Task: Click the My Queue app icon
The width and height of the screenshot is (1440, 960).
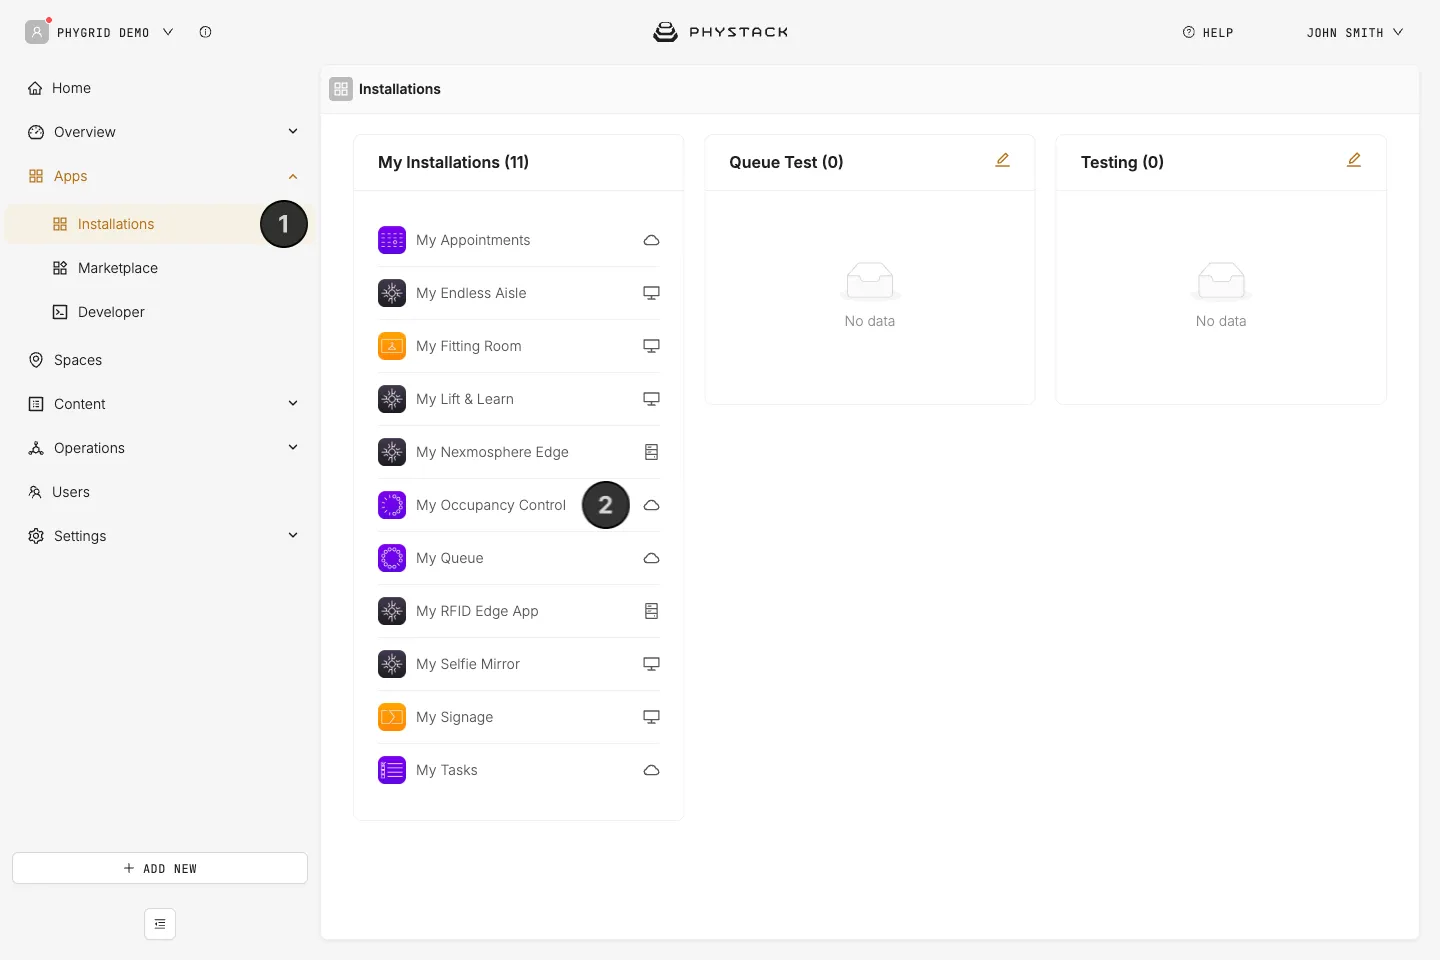Action: [392, 558]
